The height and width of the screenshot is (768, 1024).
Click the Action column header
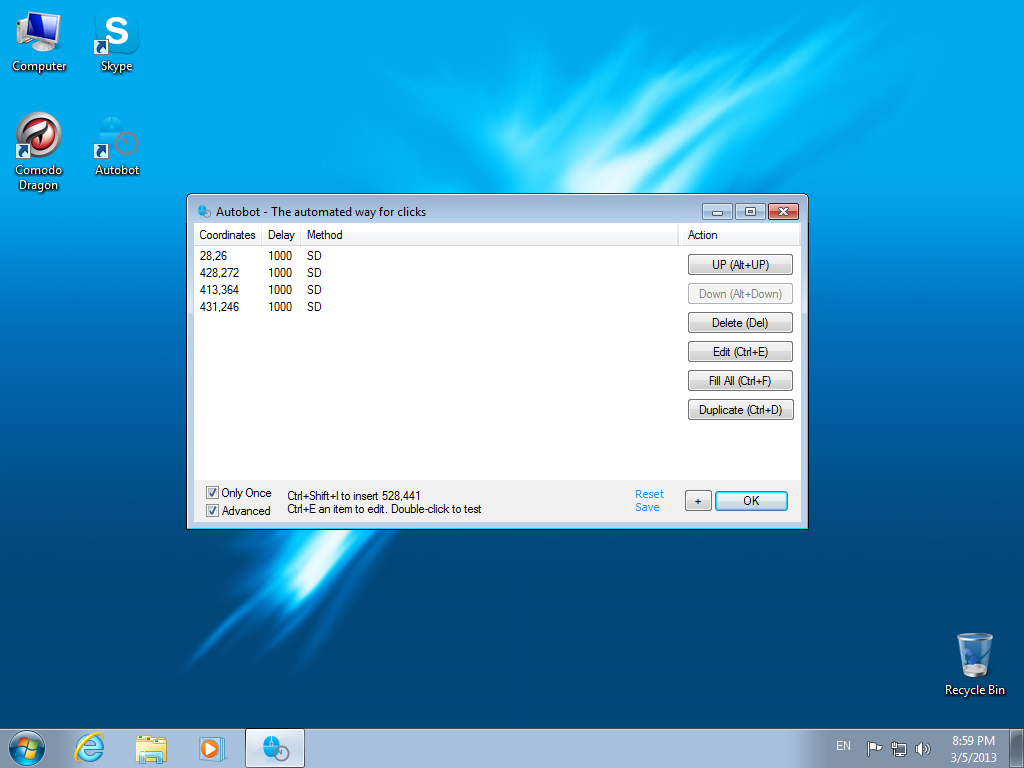(741, 234)
